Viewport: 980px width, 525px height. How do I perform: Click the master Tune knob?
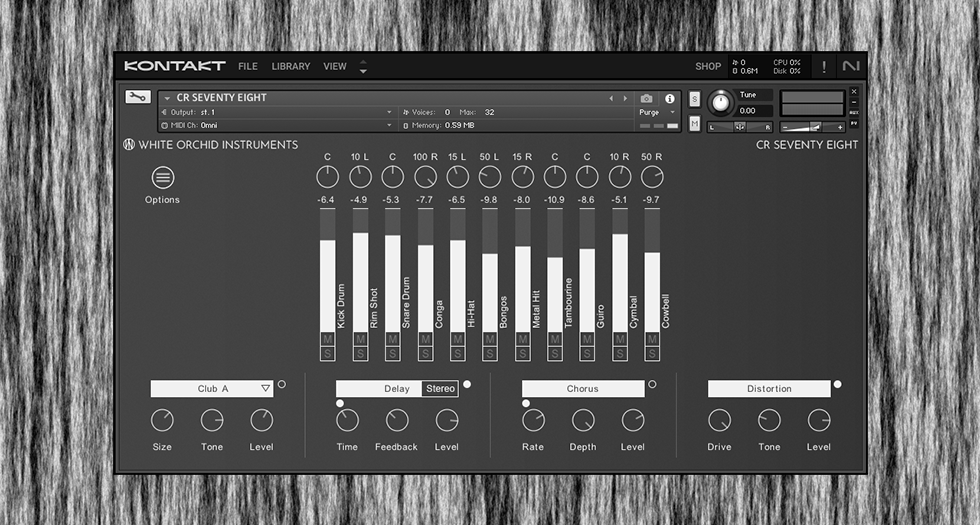pos(721,102)
